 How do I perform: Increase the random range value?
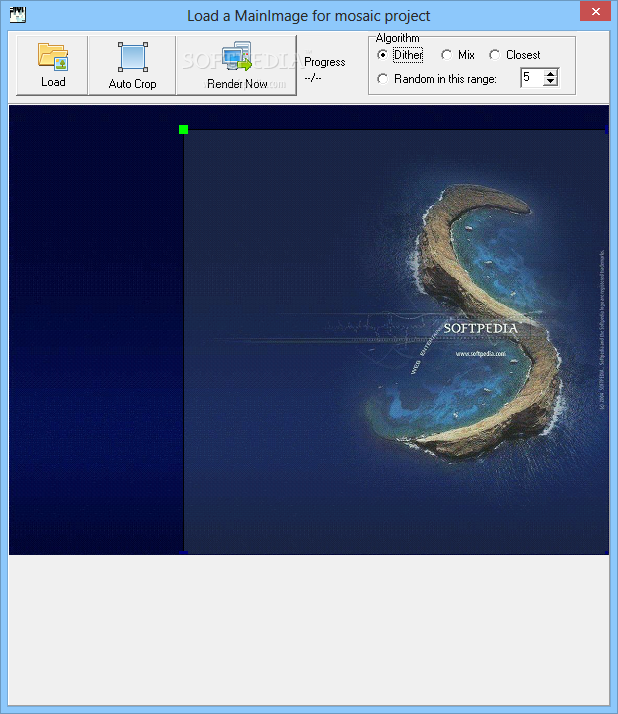[551, 74]
